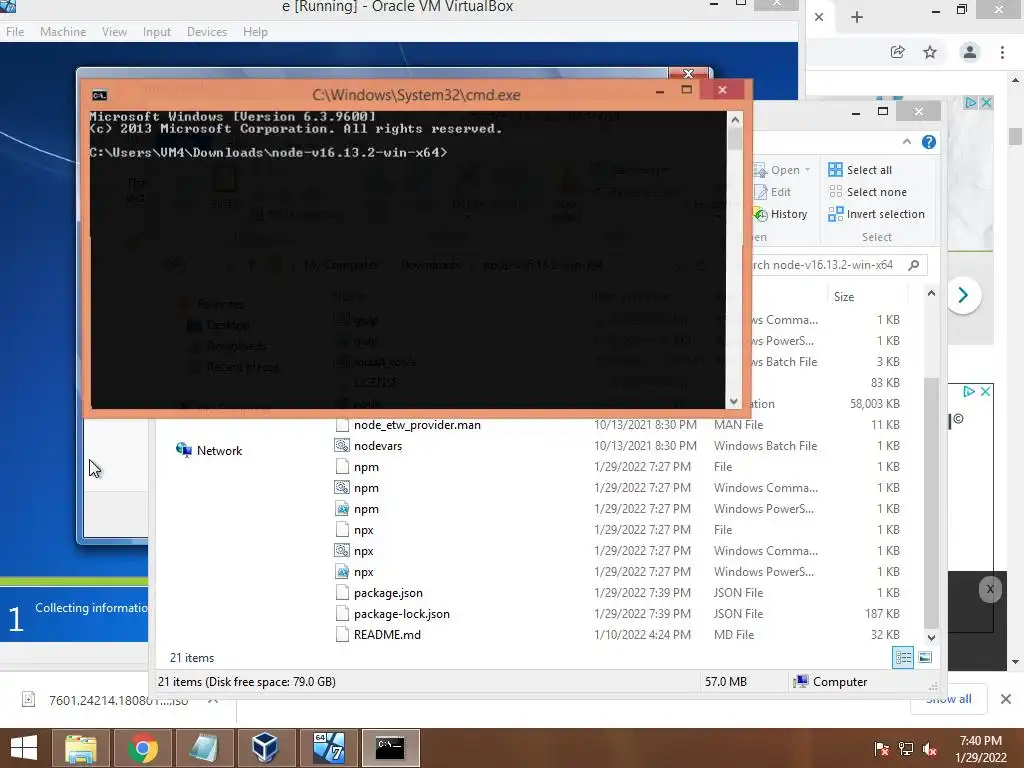Viewport: 1024px width, 768px height.
Task: Click the npm PowerShell script icon
Action: click(342, 509)
